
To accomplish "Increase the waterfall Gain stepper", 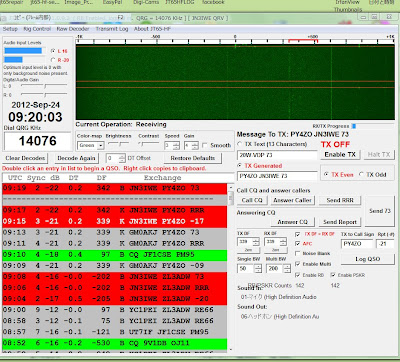I will (x=195, y=144).
